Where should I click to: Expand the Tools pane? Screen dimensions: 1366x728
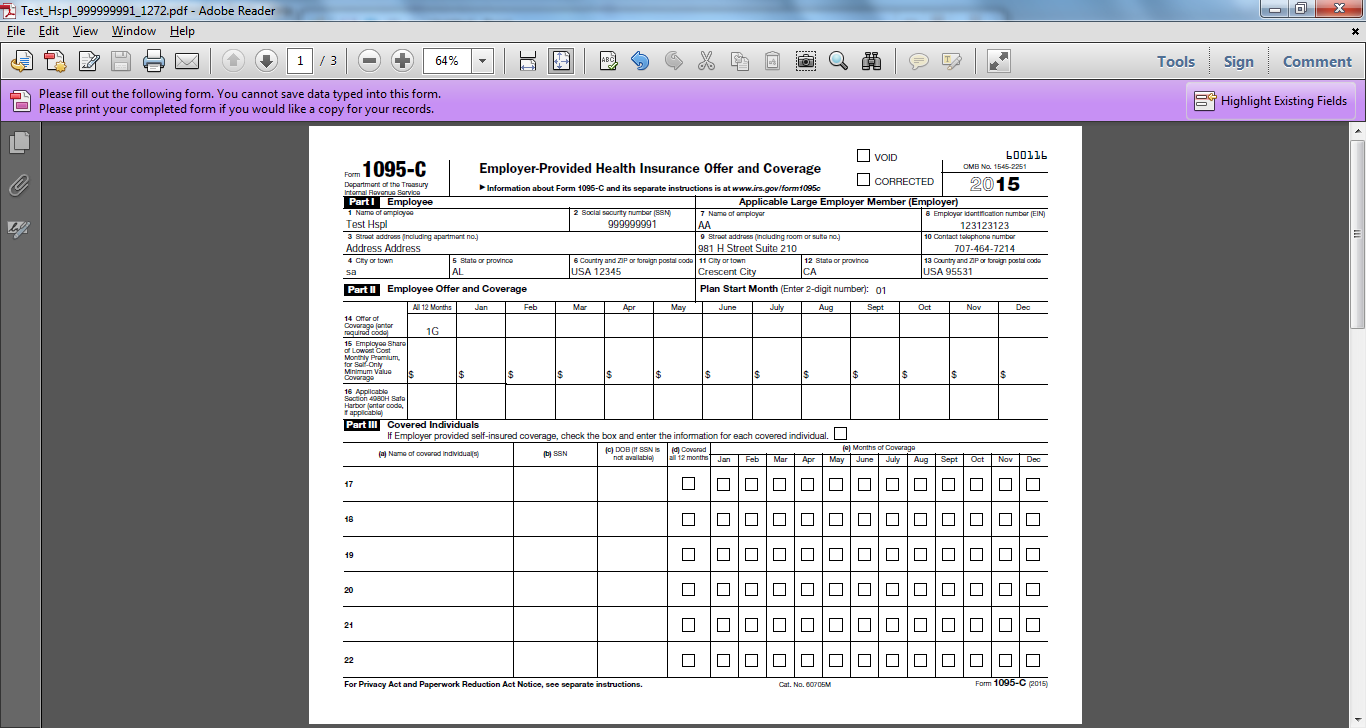1176,61
